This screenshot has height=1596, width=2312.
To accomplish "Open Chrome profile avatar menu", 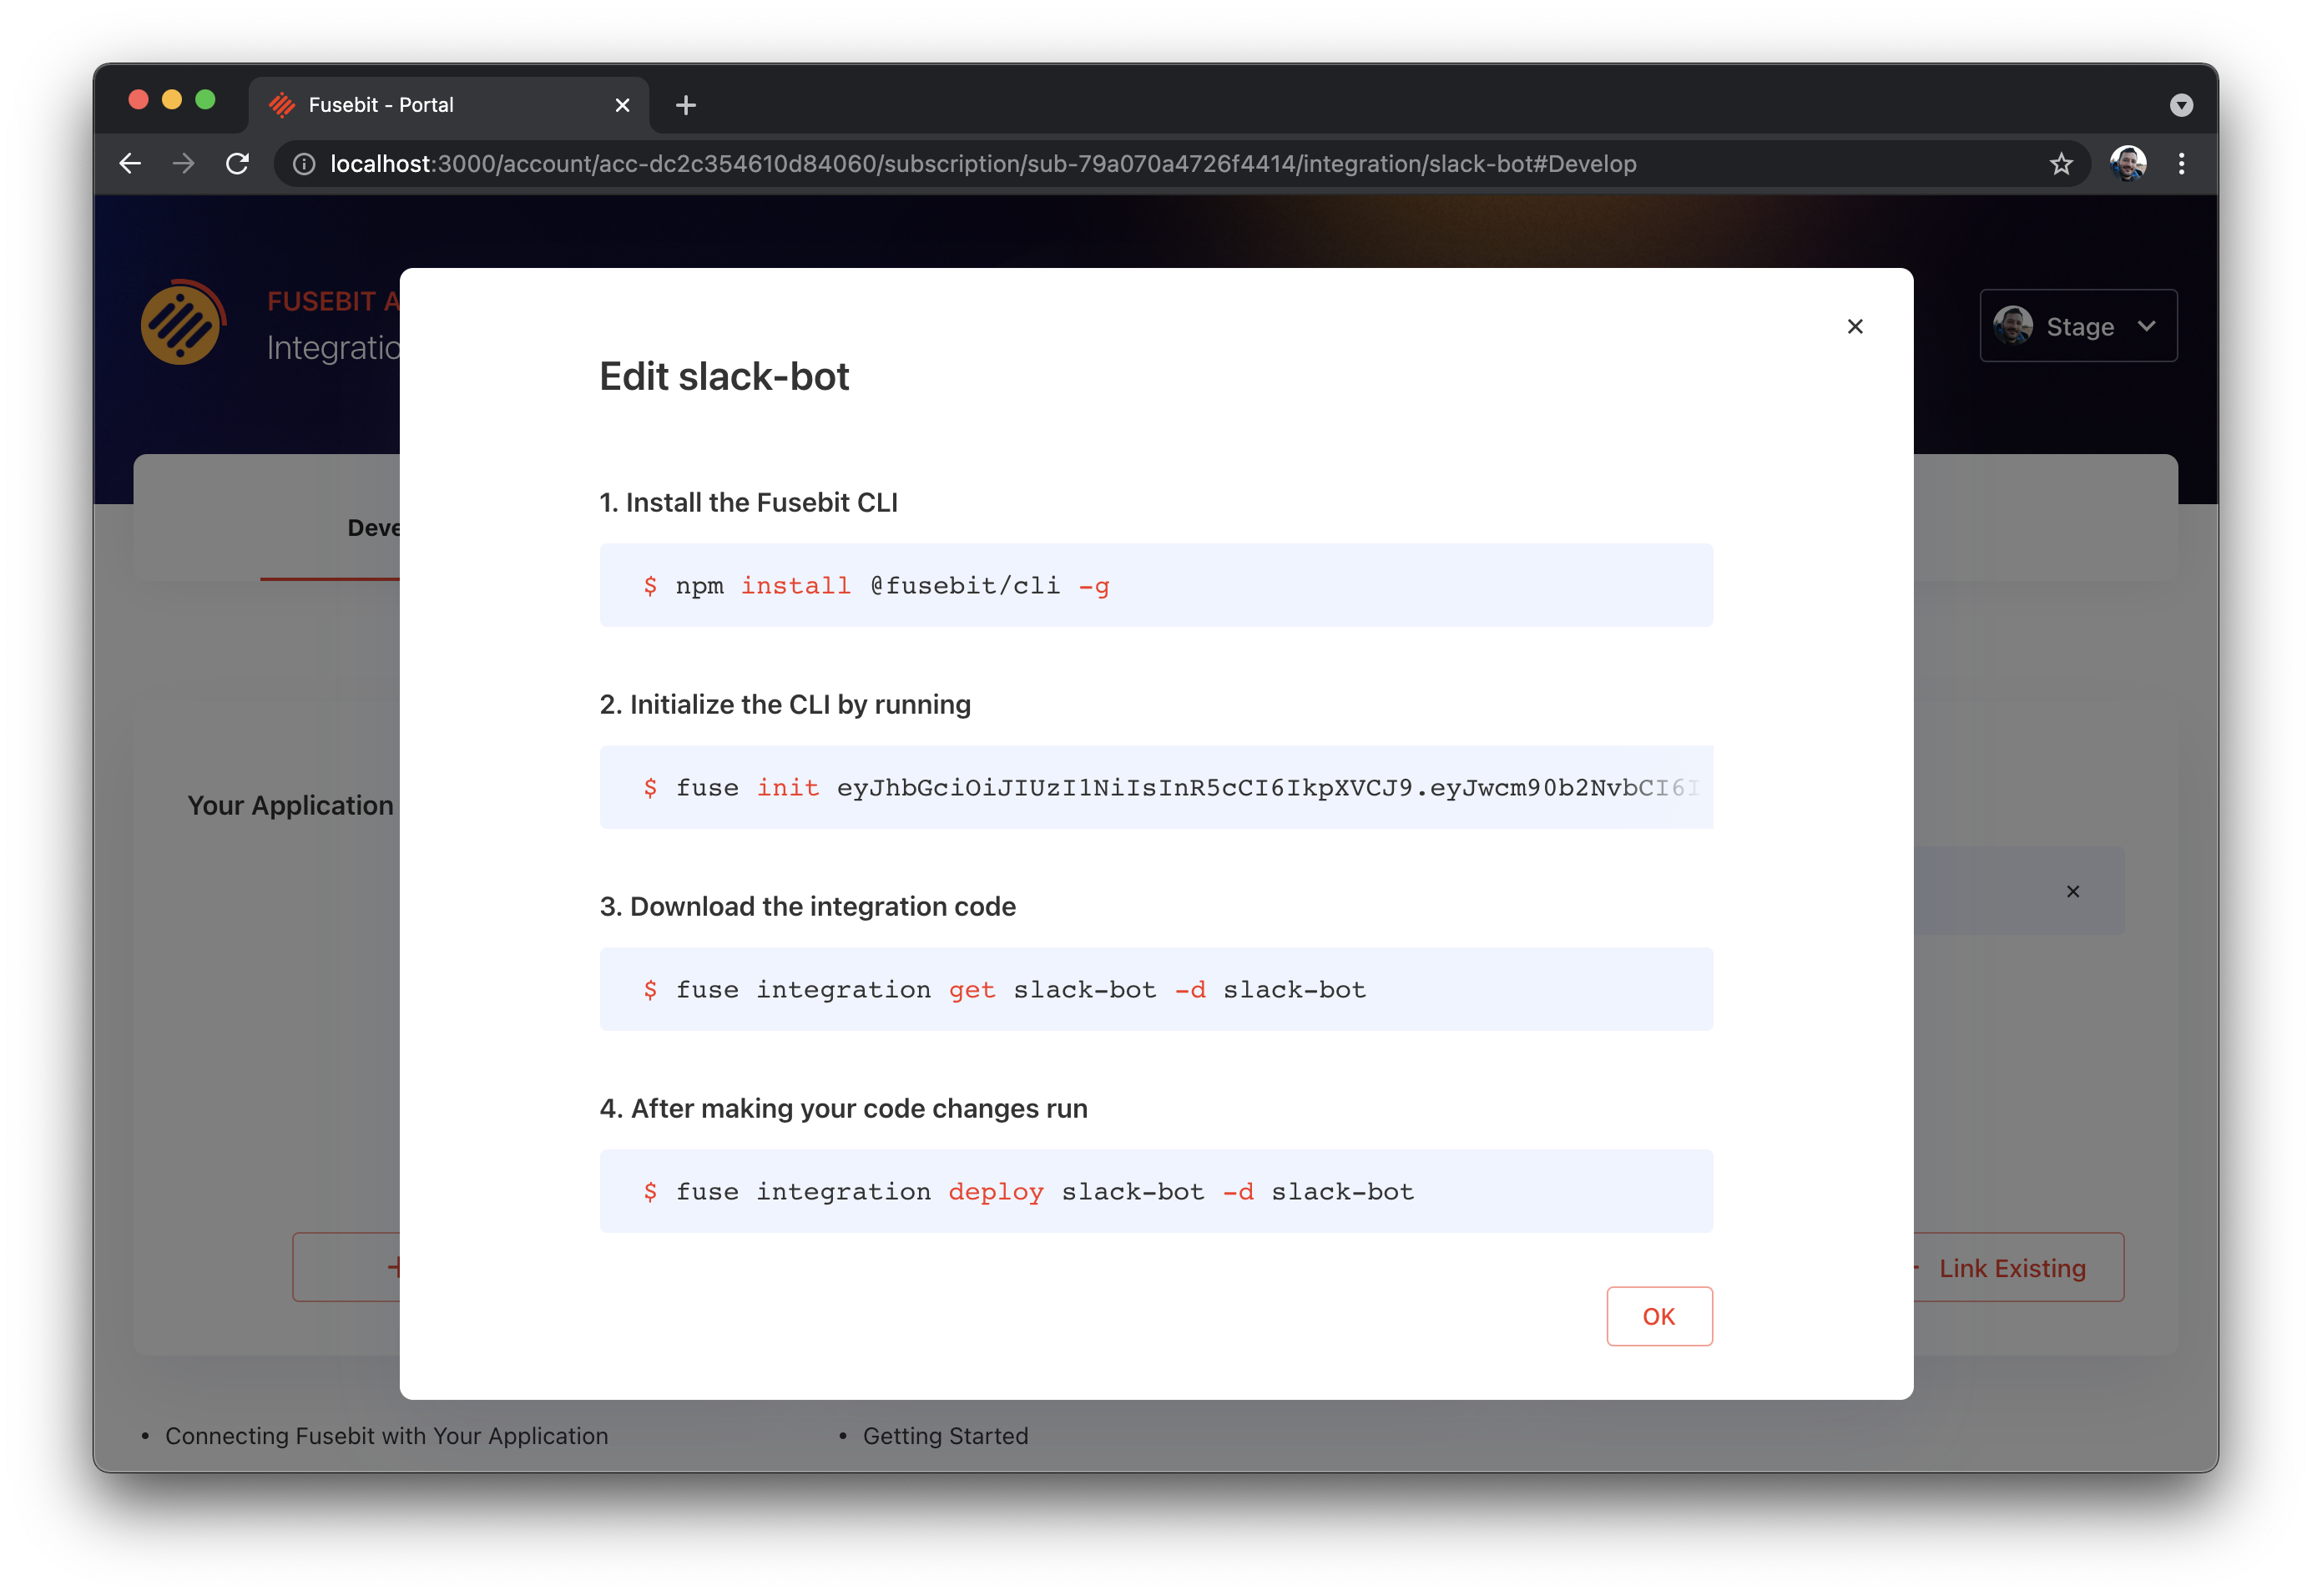I will click(x=2127, y=163).
